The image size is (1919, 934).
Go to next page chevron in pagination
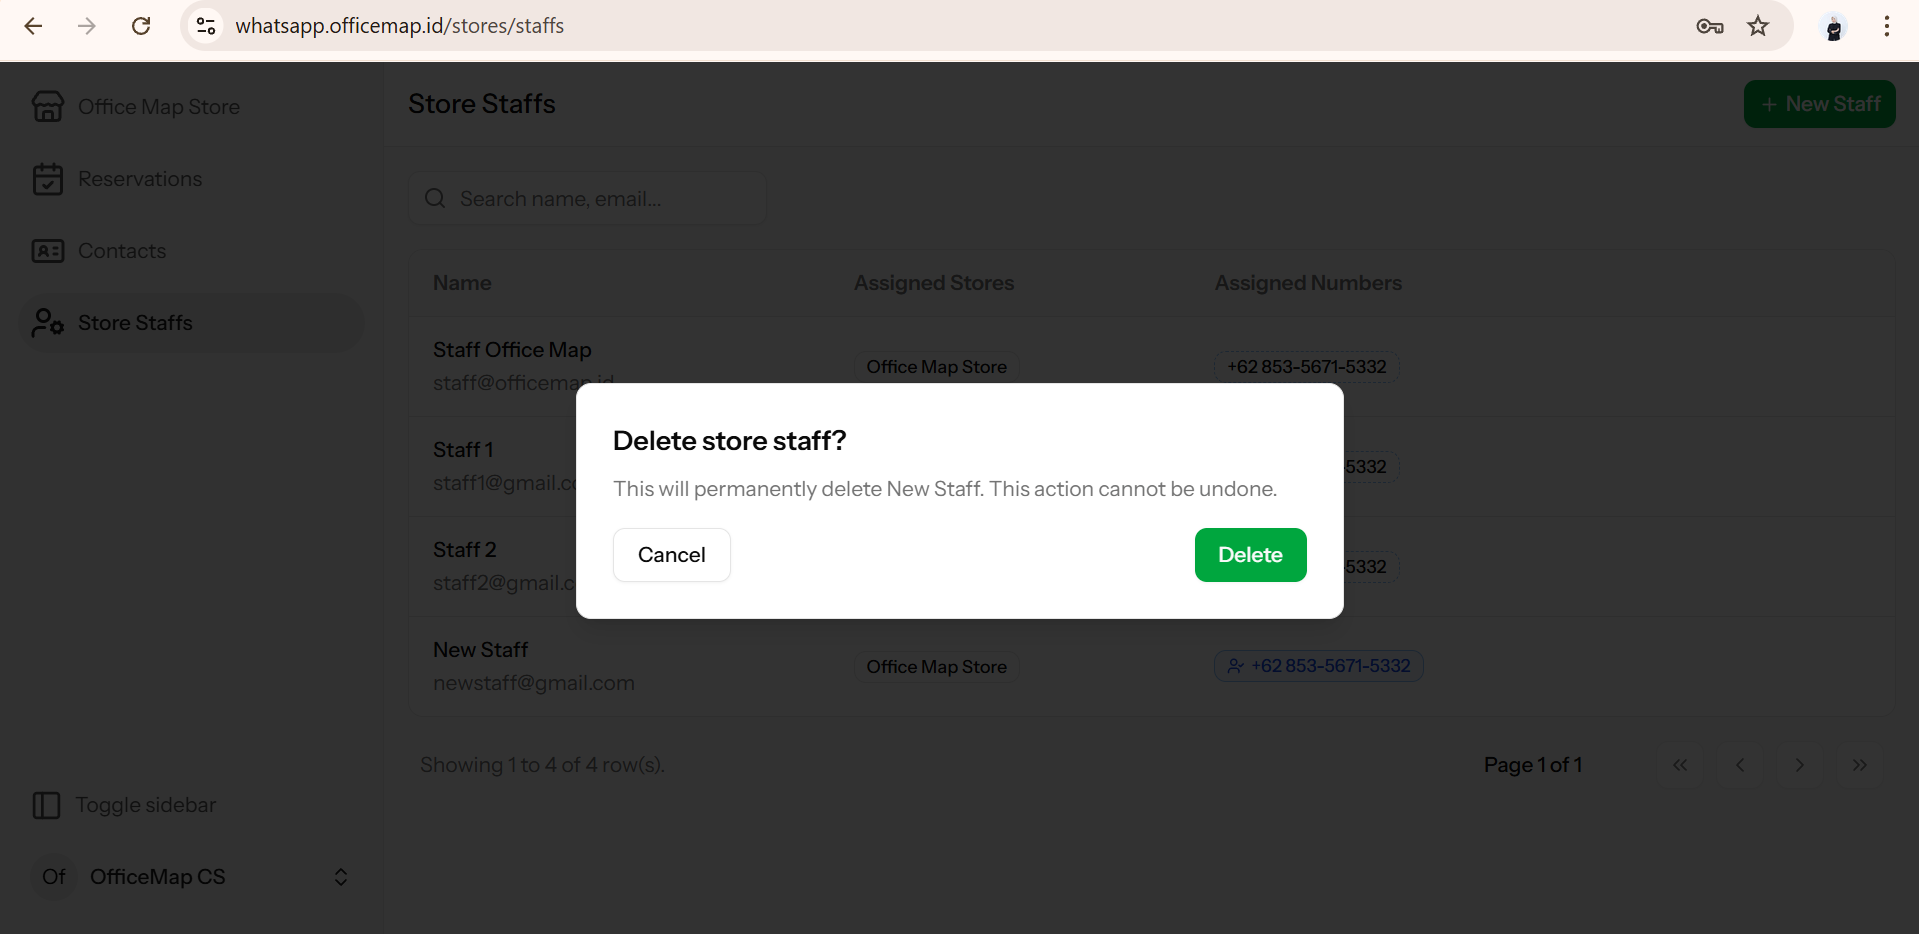[x=1800, y=765]
